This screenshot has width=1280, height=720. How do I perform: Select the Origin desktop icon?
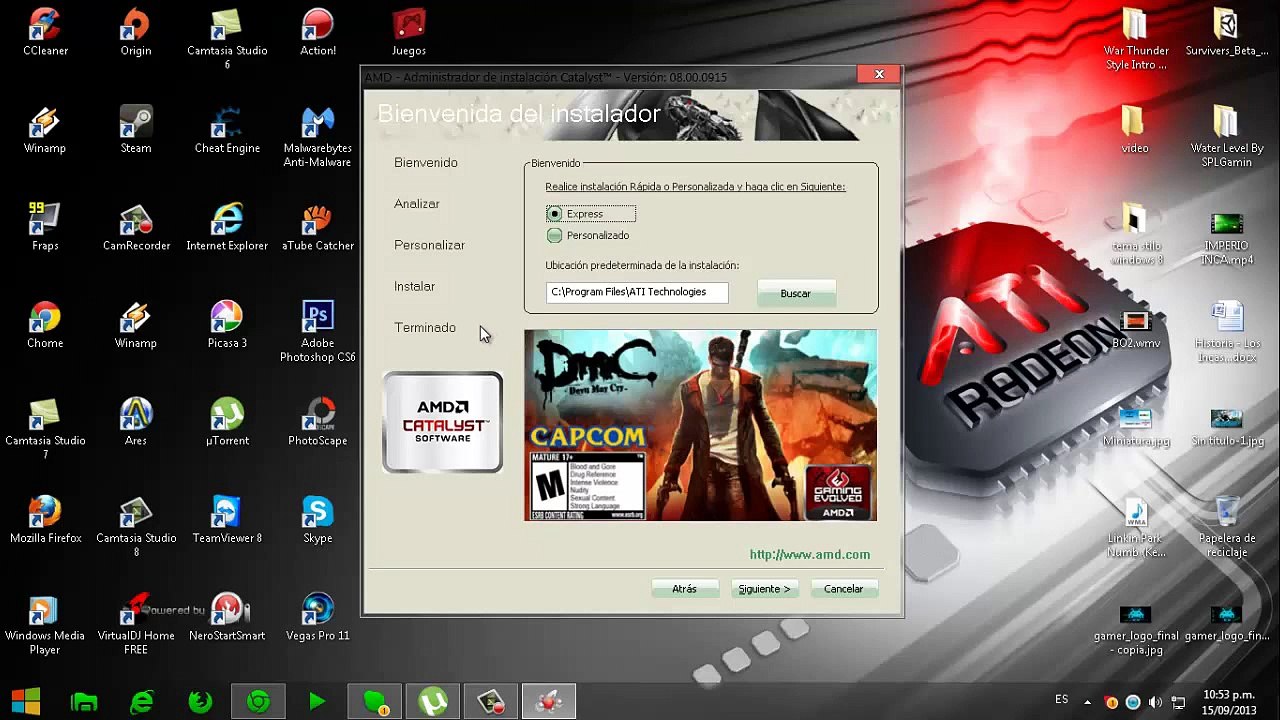pos(136,32)
